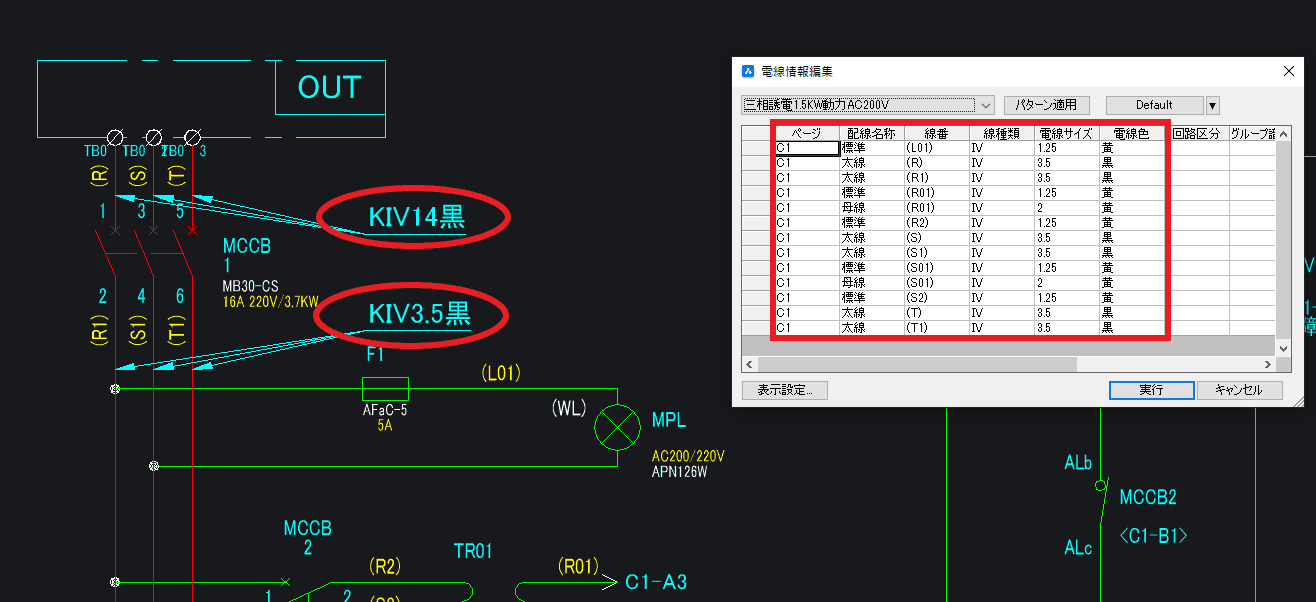Click the OUT box in the drawing
This screenshot has width=1316, height=602.
[329, 88]
